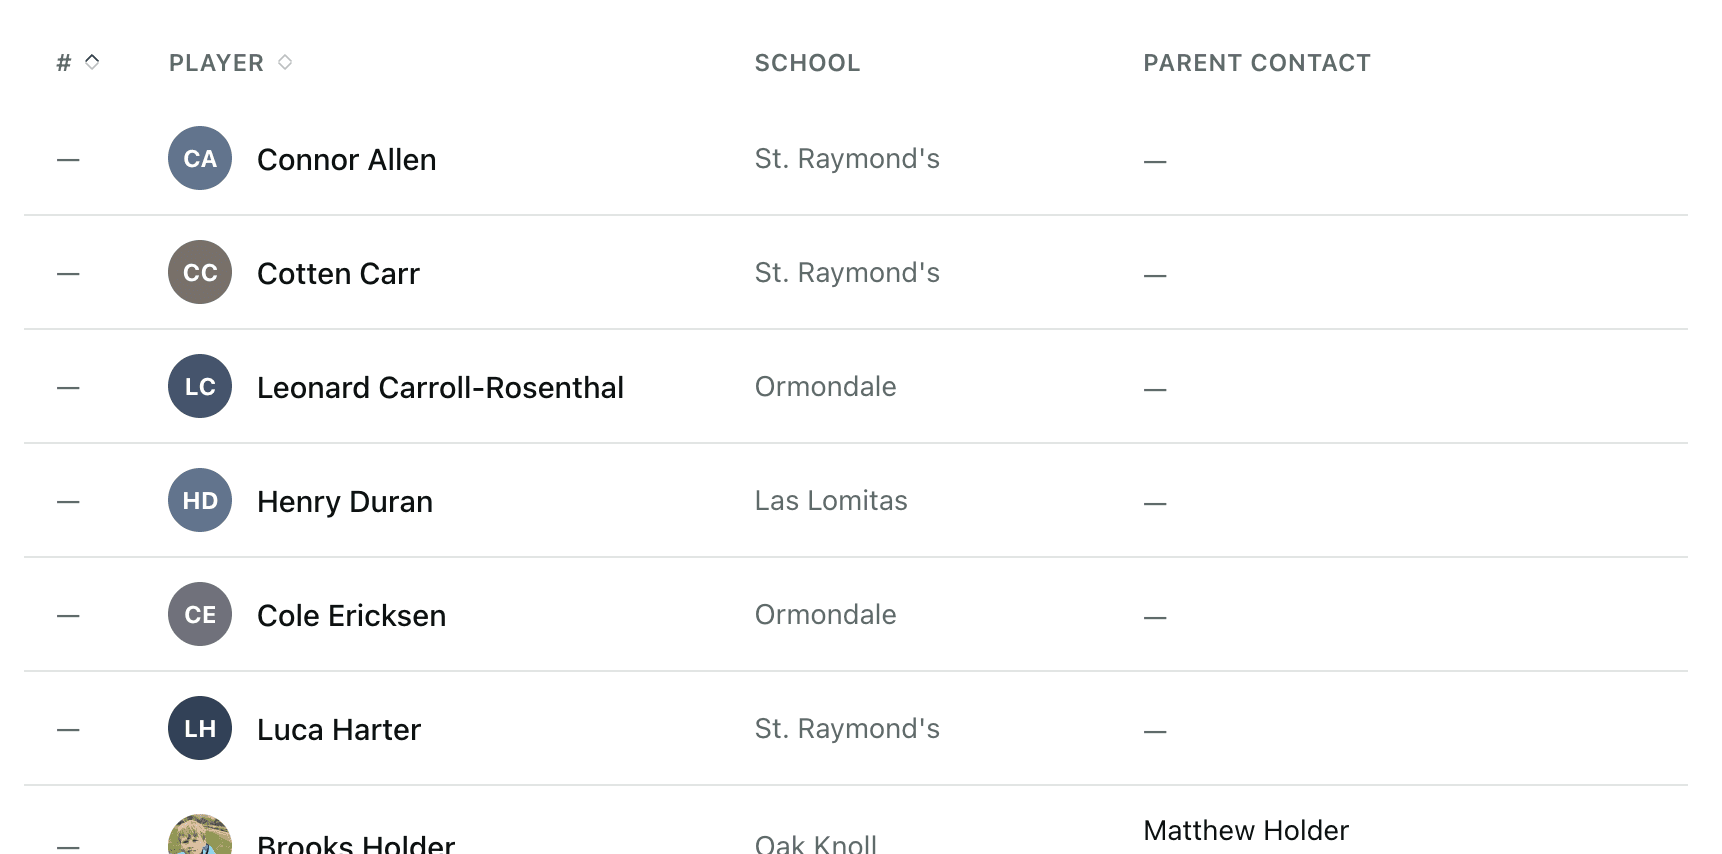Select Cole Ericksen's name
The image size is (1722, 854).
tap(351, 616)
